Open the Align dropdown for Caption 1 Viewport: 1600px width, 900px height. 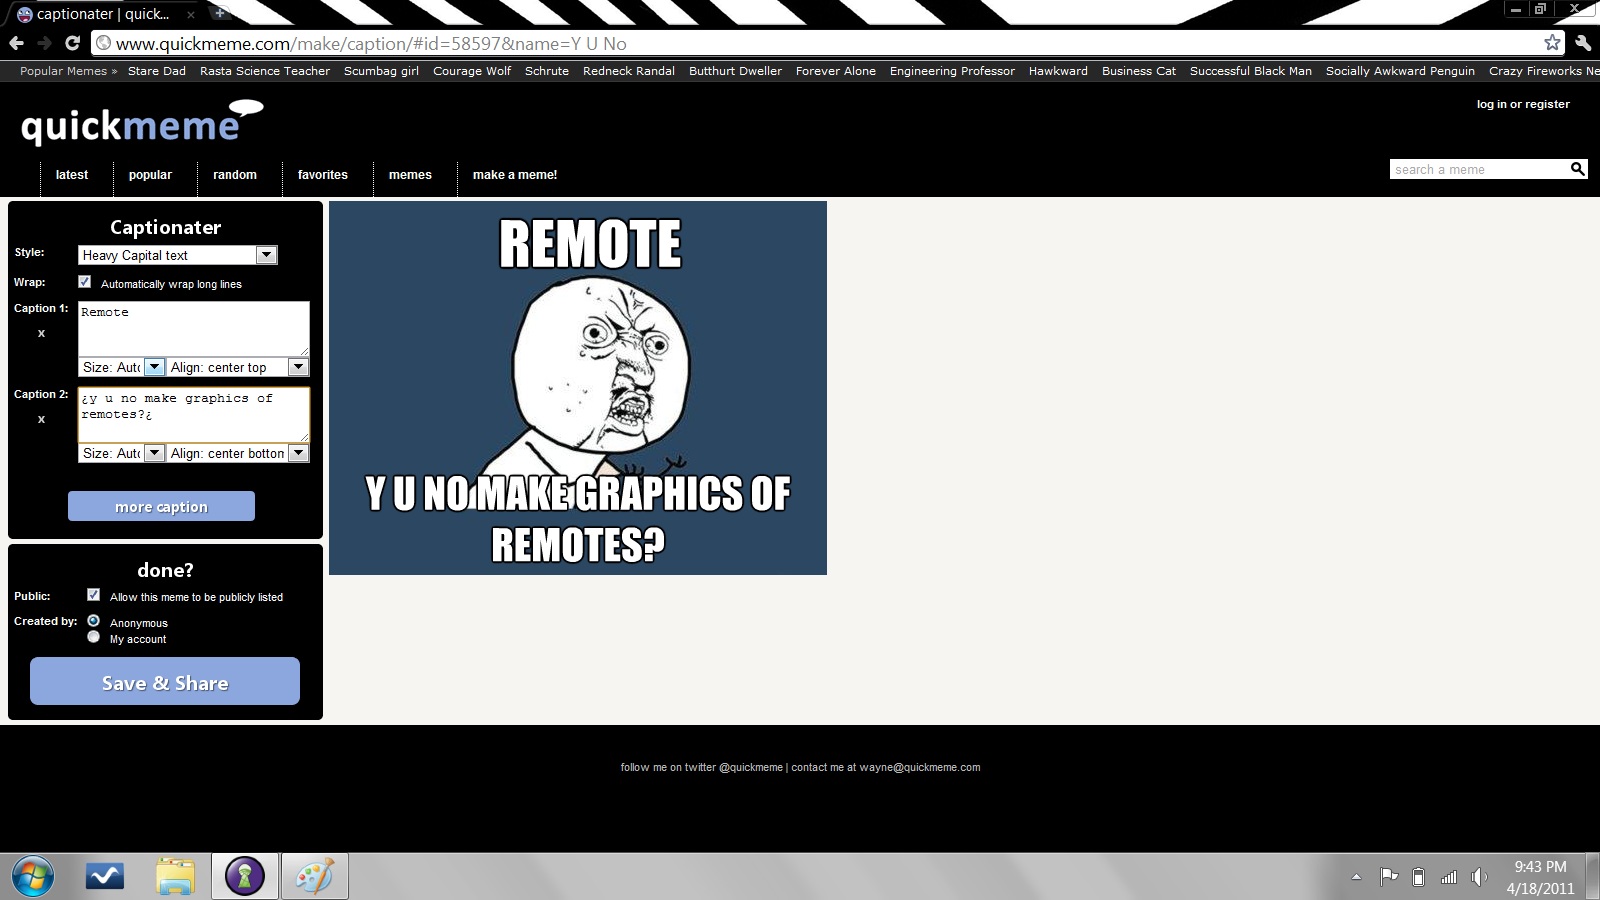coord(298,367)
